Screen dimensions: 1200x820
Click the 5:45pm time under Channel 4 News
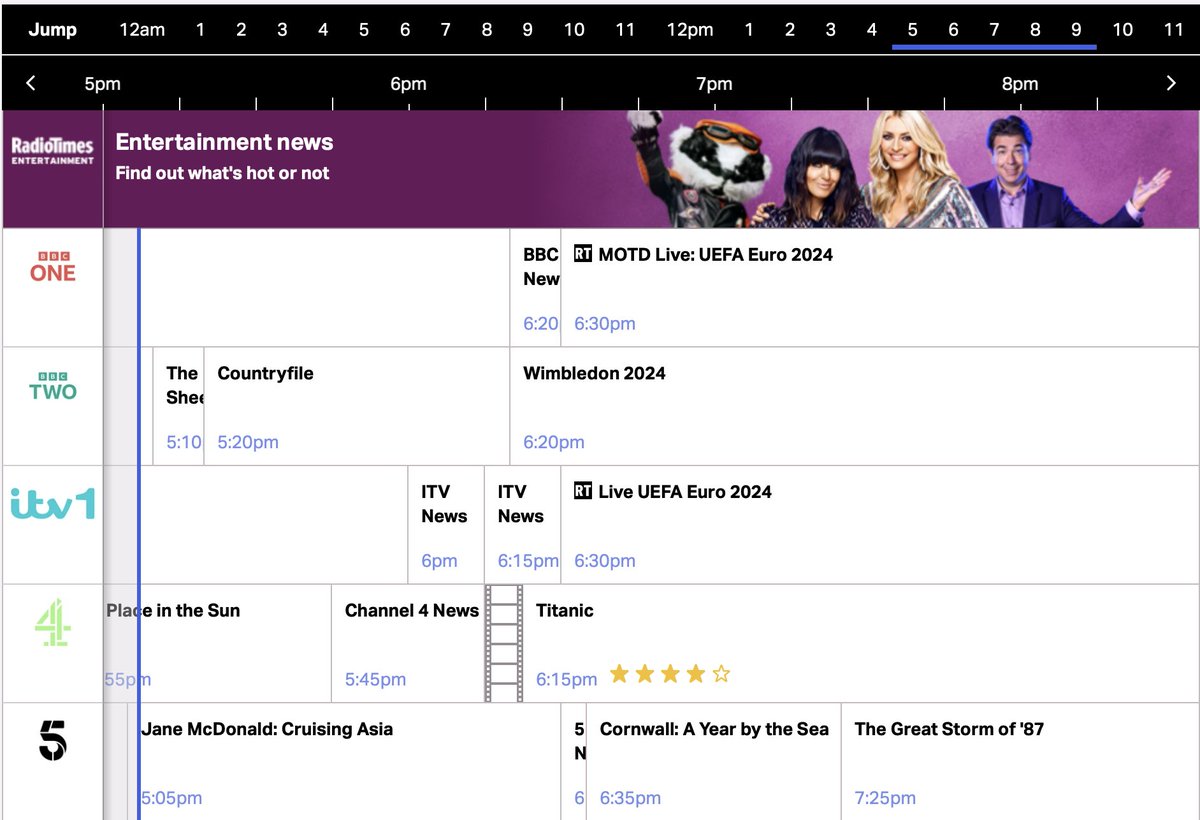375,680
